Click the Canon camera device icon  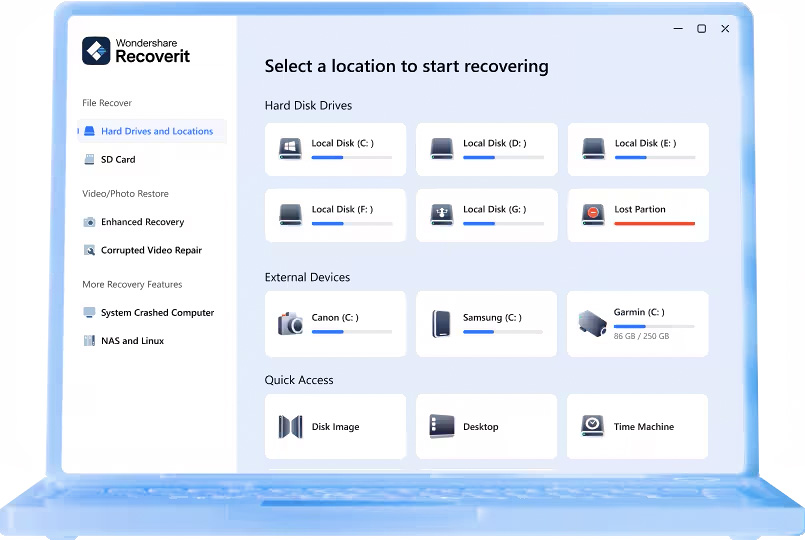tap(290, 323)
